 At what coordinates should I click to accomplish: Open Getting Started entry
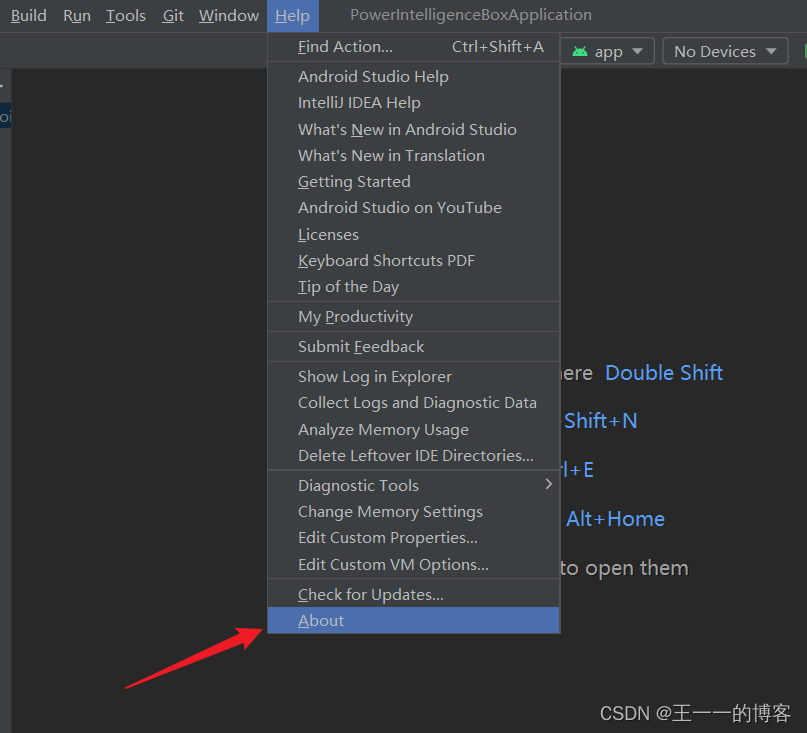coord(413,182)
